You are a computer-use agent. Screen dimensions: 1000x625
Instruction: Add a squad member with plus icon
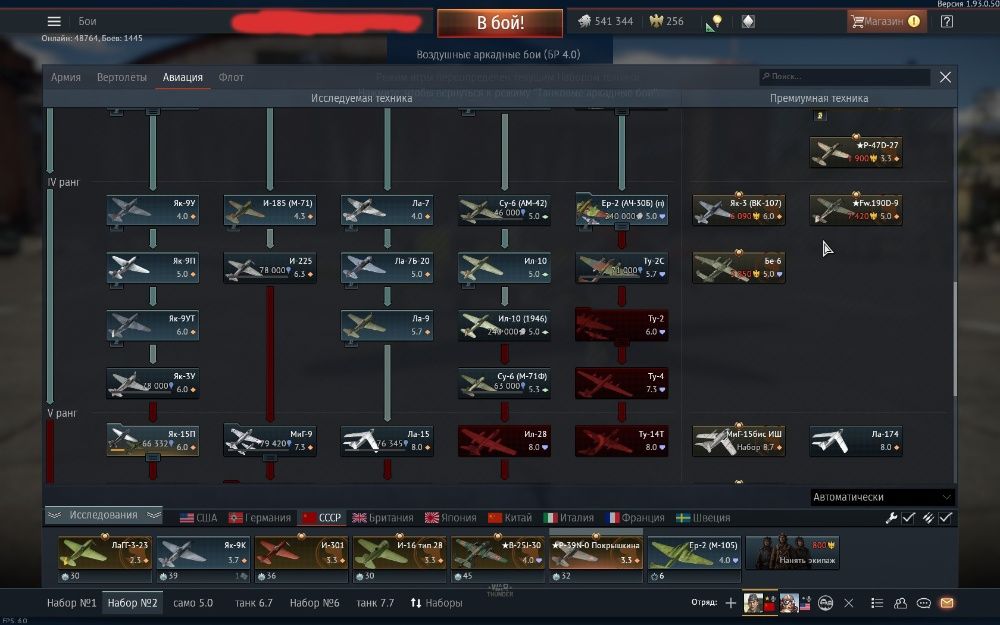[x=731, y=603]
